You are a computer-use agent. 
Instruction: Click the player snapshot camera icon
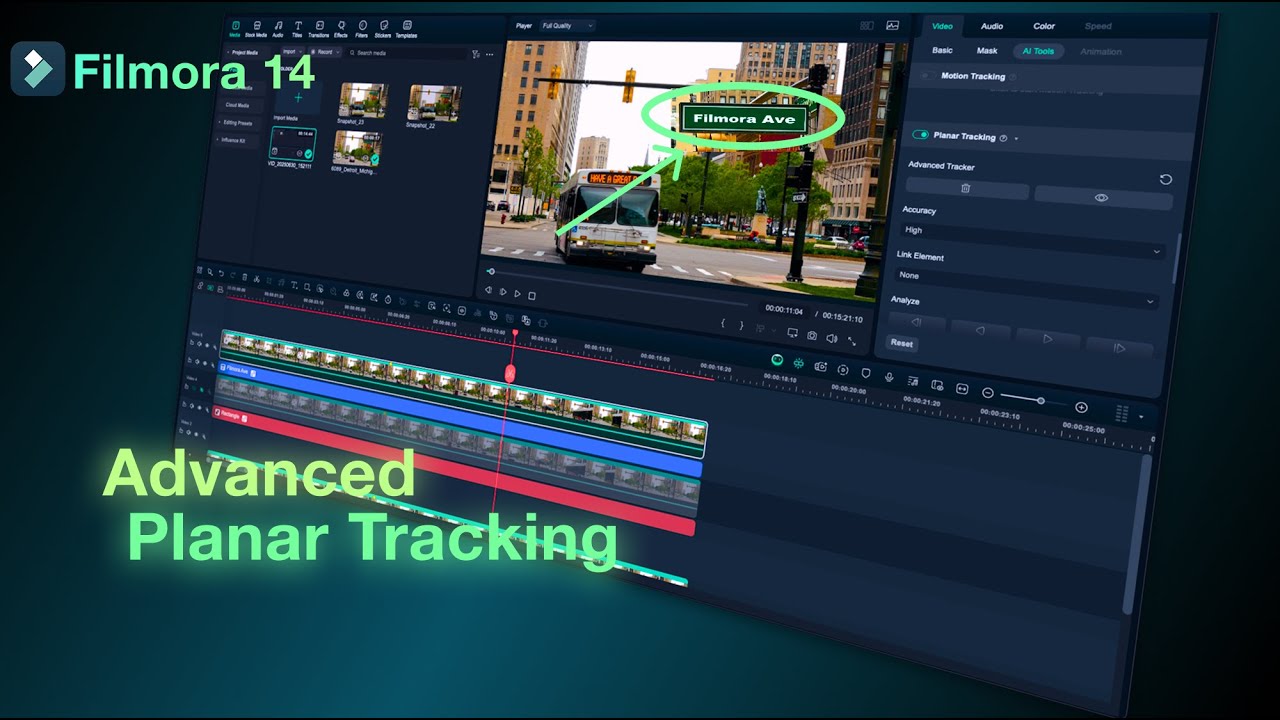tap(812, 336)
